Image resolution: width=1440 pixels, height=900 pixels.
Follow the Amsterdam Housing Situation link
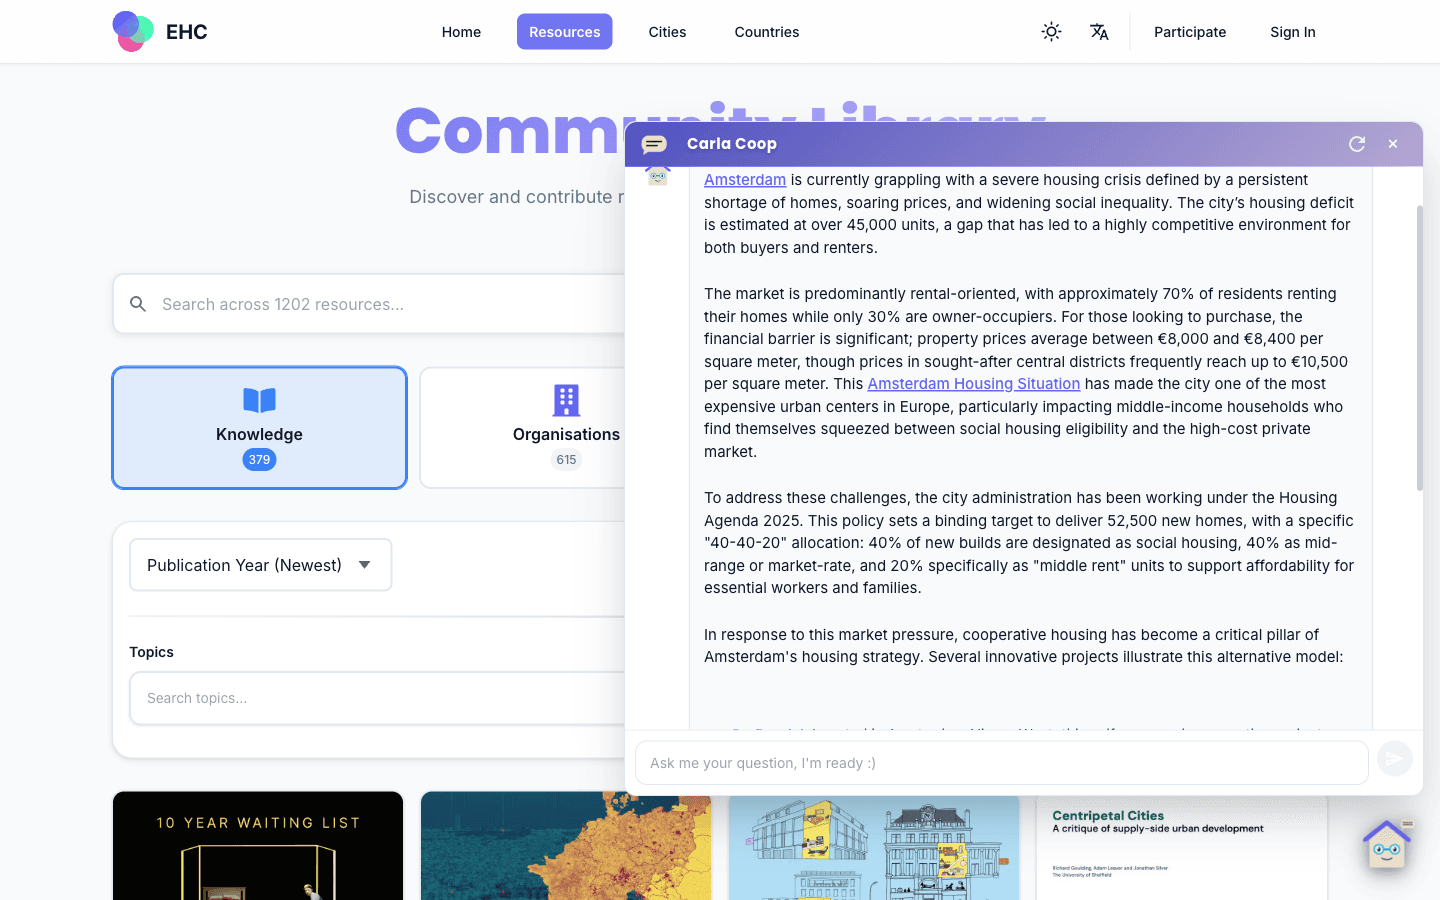coord(973,383)
